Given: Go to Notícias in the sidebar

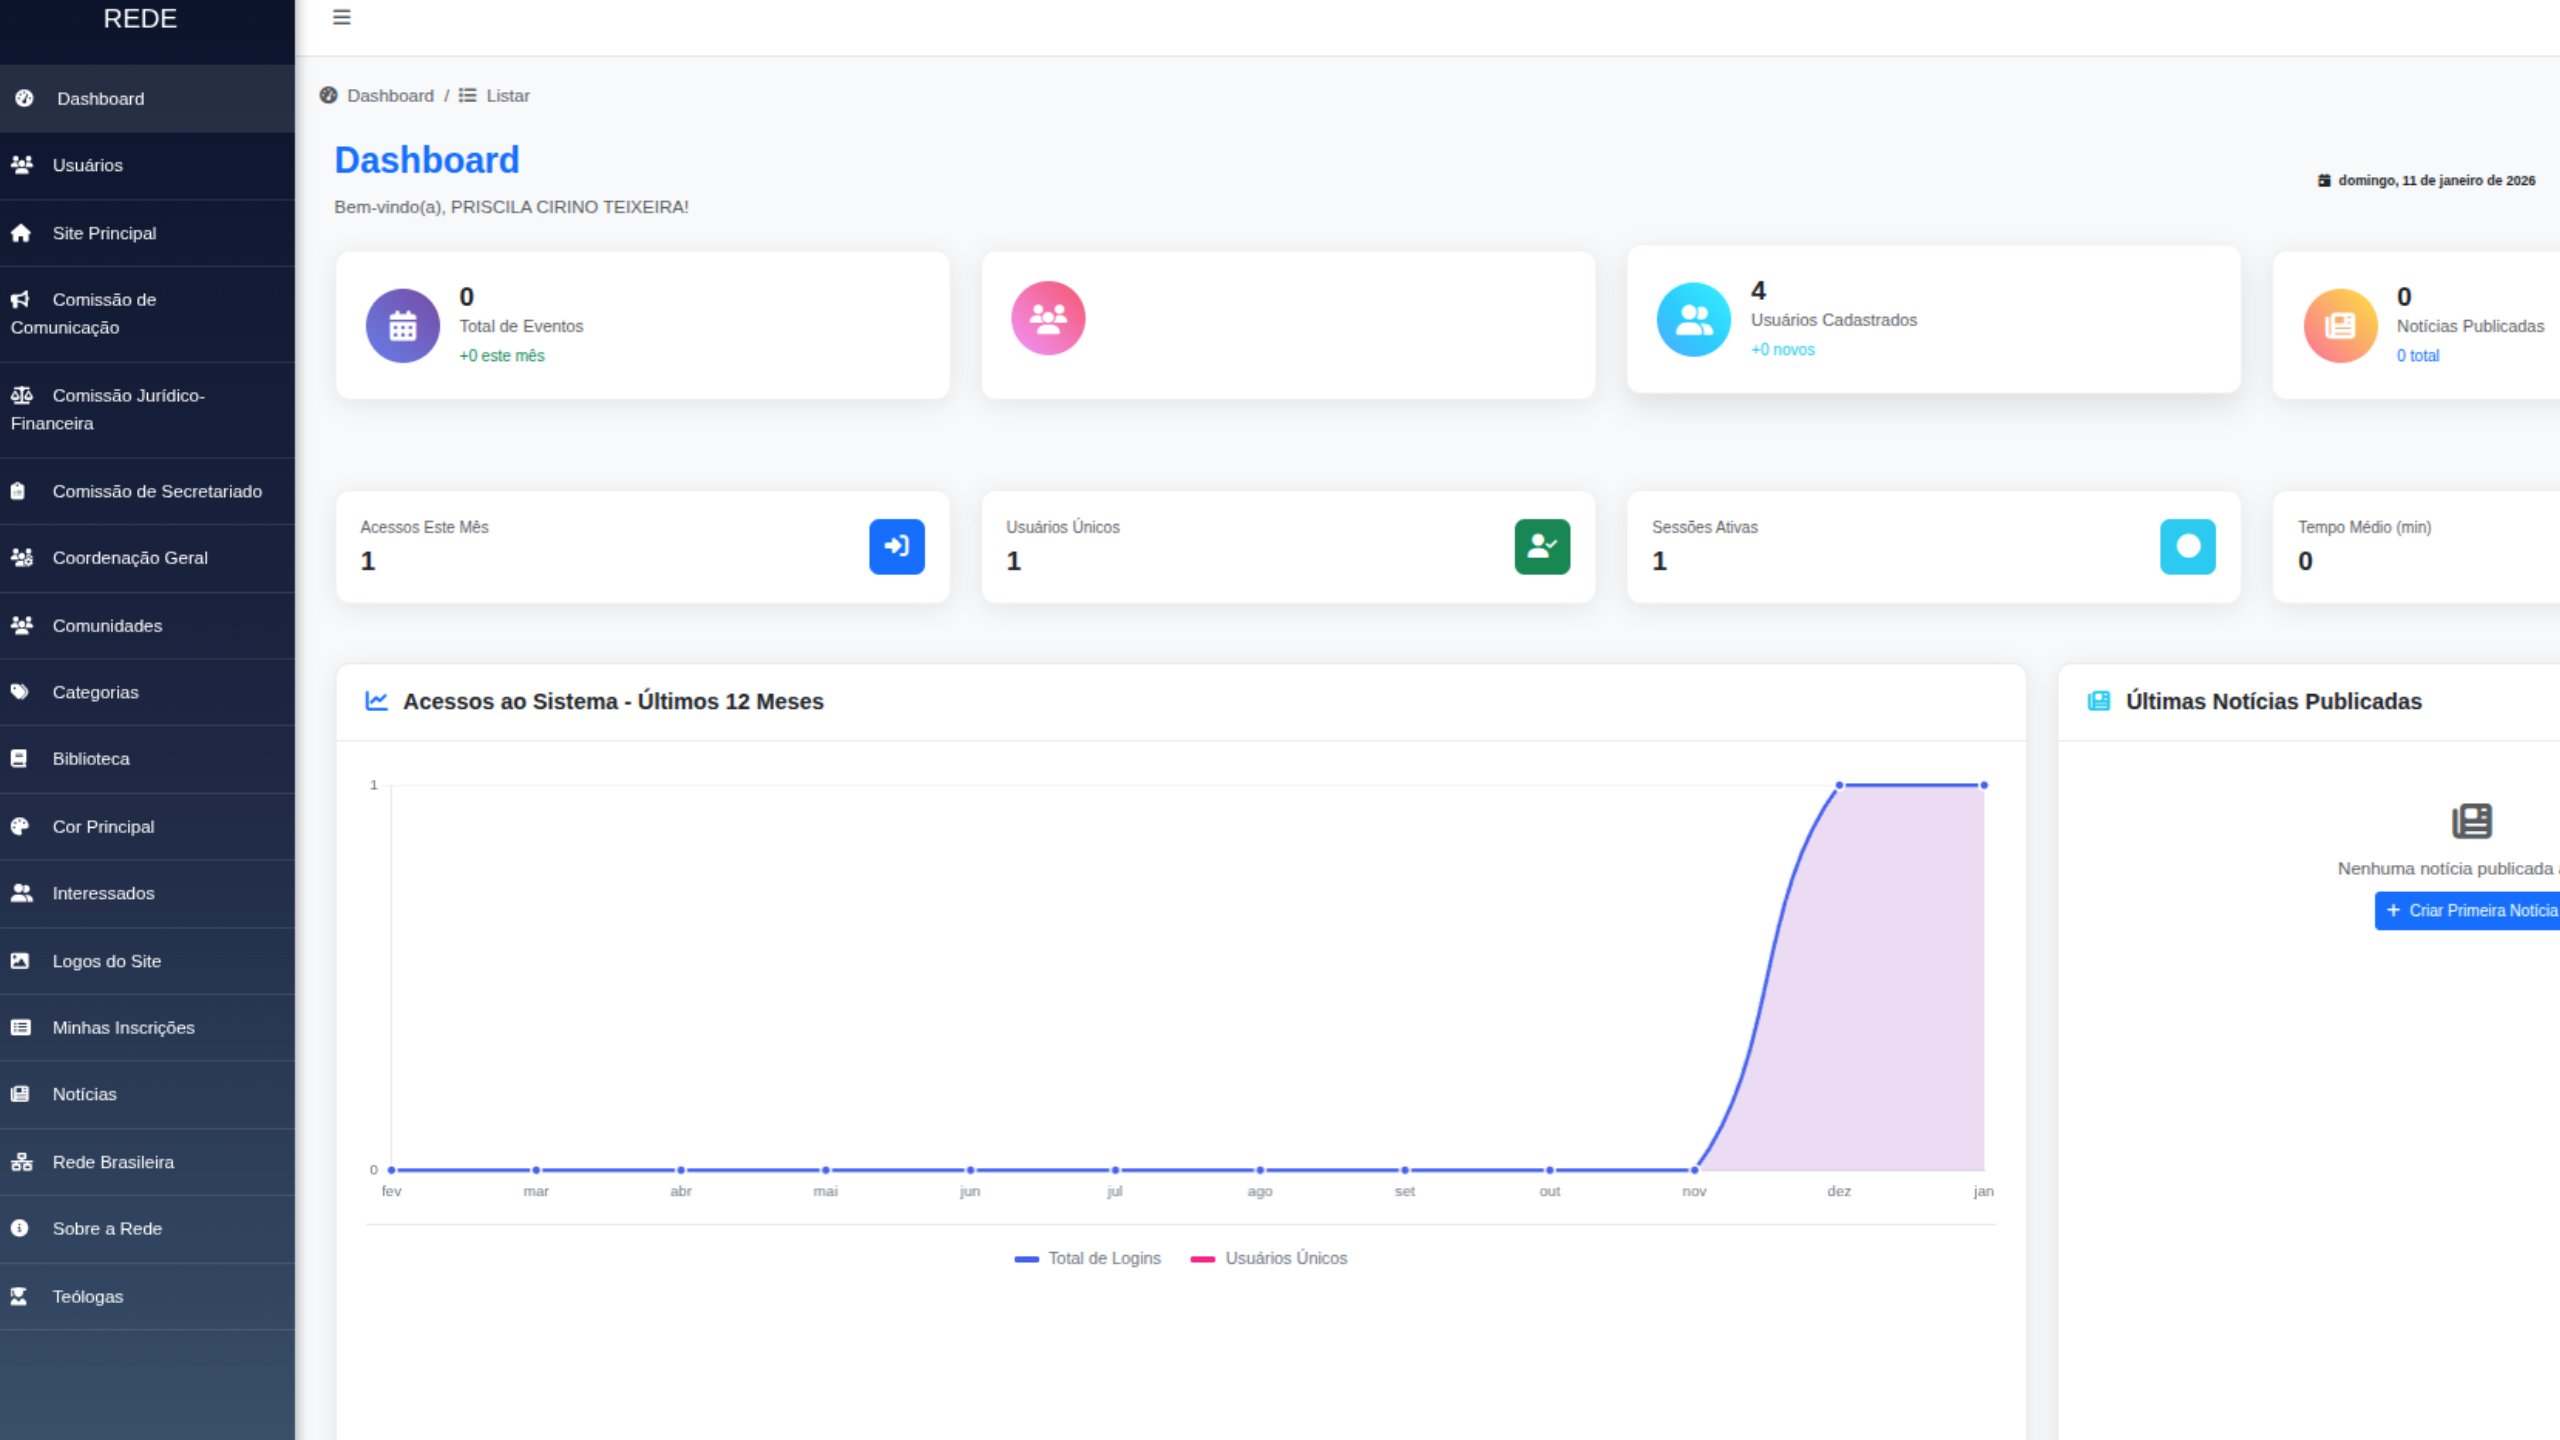Looking at the screenshot, I should click(148, 1095).
